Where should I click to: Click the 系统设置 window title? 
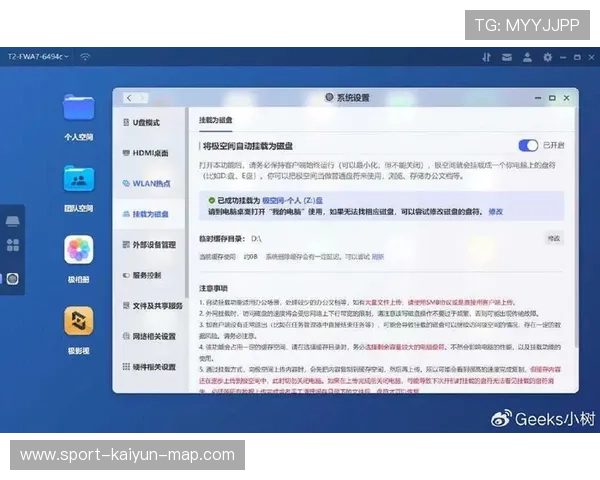[x=352, y=98]
